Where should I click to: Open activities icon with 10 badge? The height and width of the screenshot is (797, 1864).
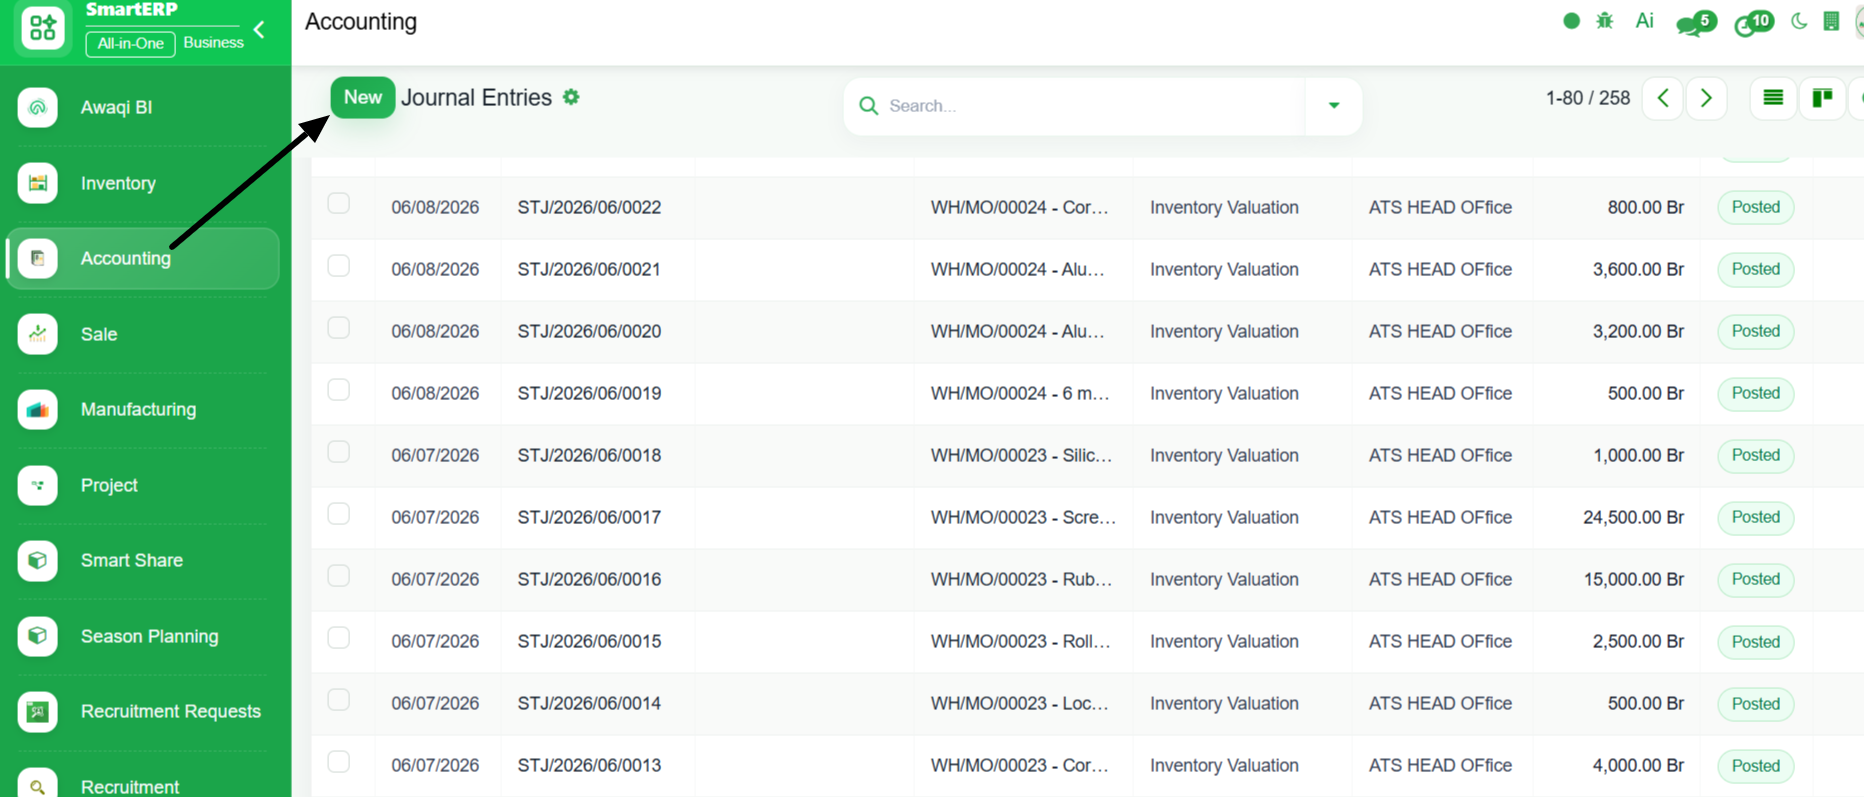pos(1753,22)
